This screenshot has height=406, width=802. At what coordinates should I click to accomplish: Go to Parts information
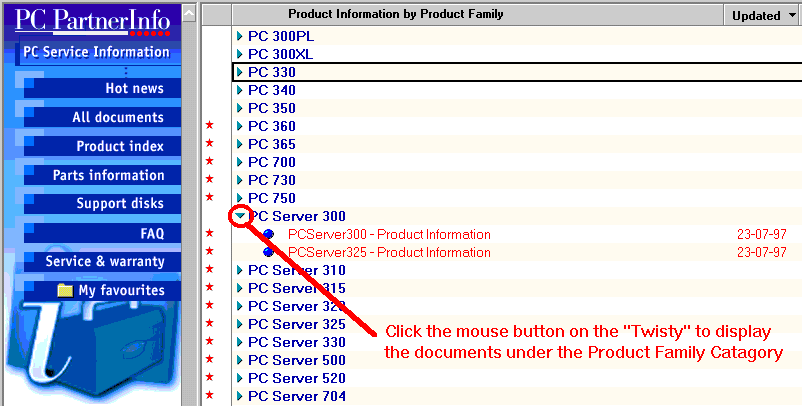pyautogui.click(x=108, y=175)
